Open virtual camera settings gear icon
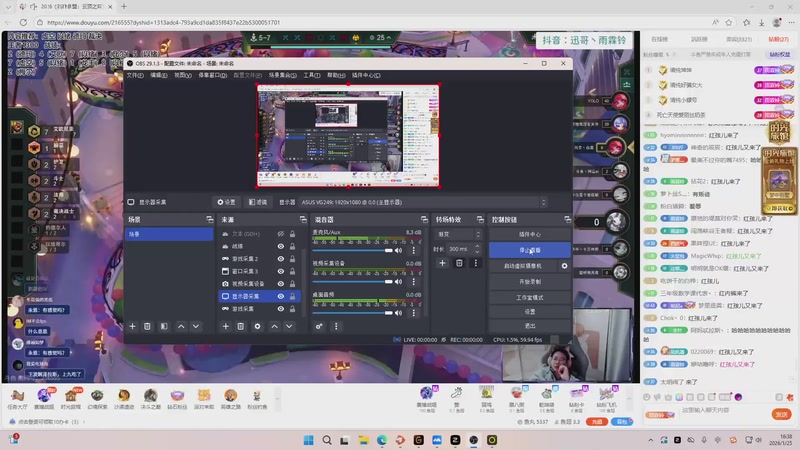Screen dimensions: 800x450 pyautogui.click(x=564, y=266)
